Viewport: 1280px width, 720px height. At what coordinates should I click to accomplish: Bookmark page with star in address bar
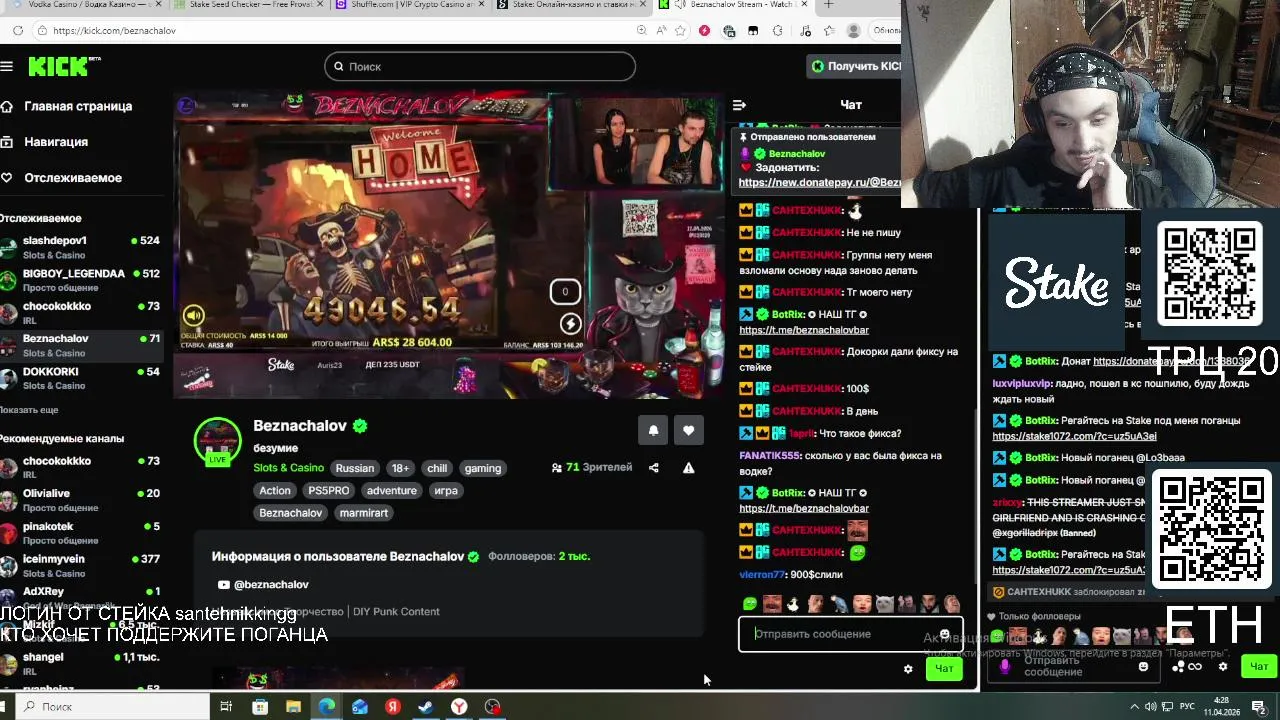pyautogui.click(x=681, y=30)
